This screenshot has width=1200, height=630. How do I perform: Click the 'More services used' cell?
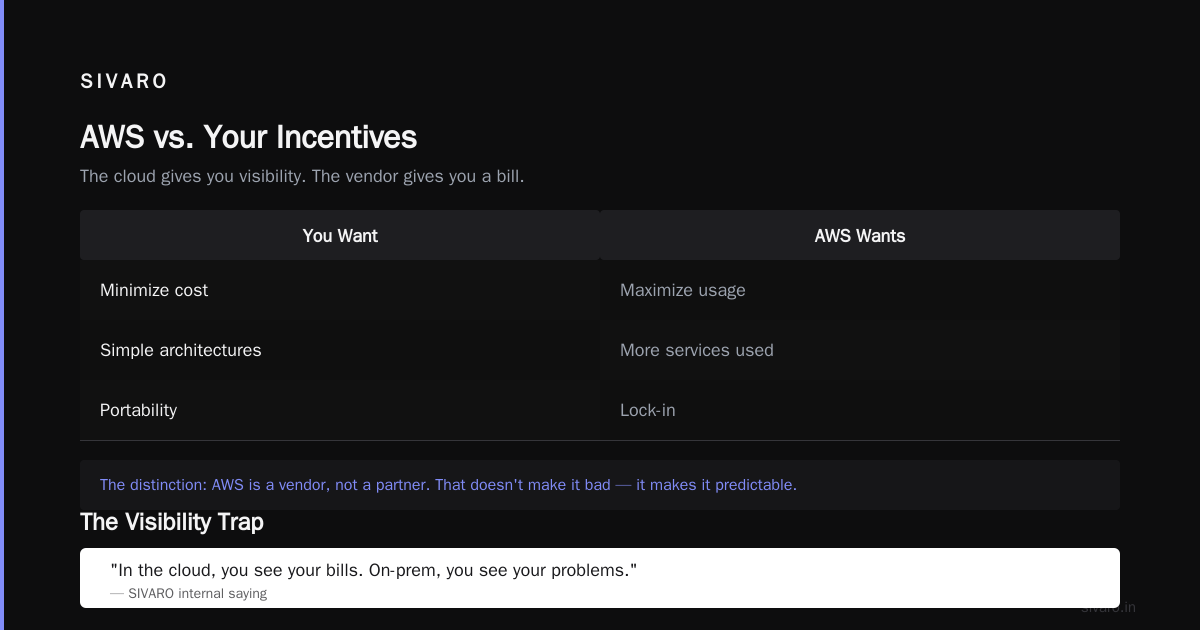coord(860,350)
